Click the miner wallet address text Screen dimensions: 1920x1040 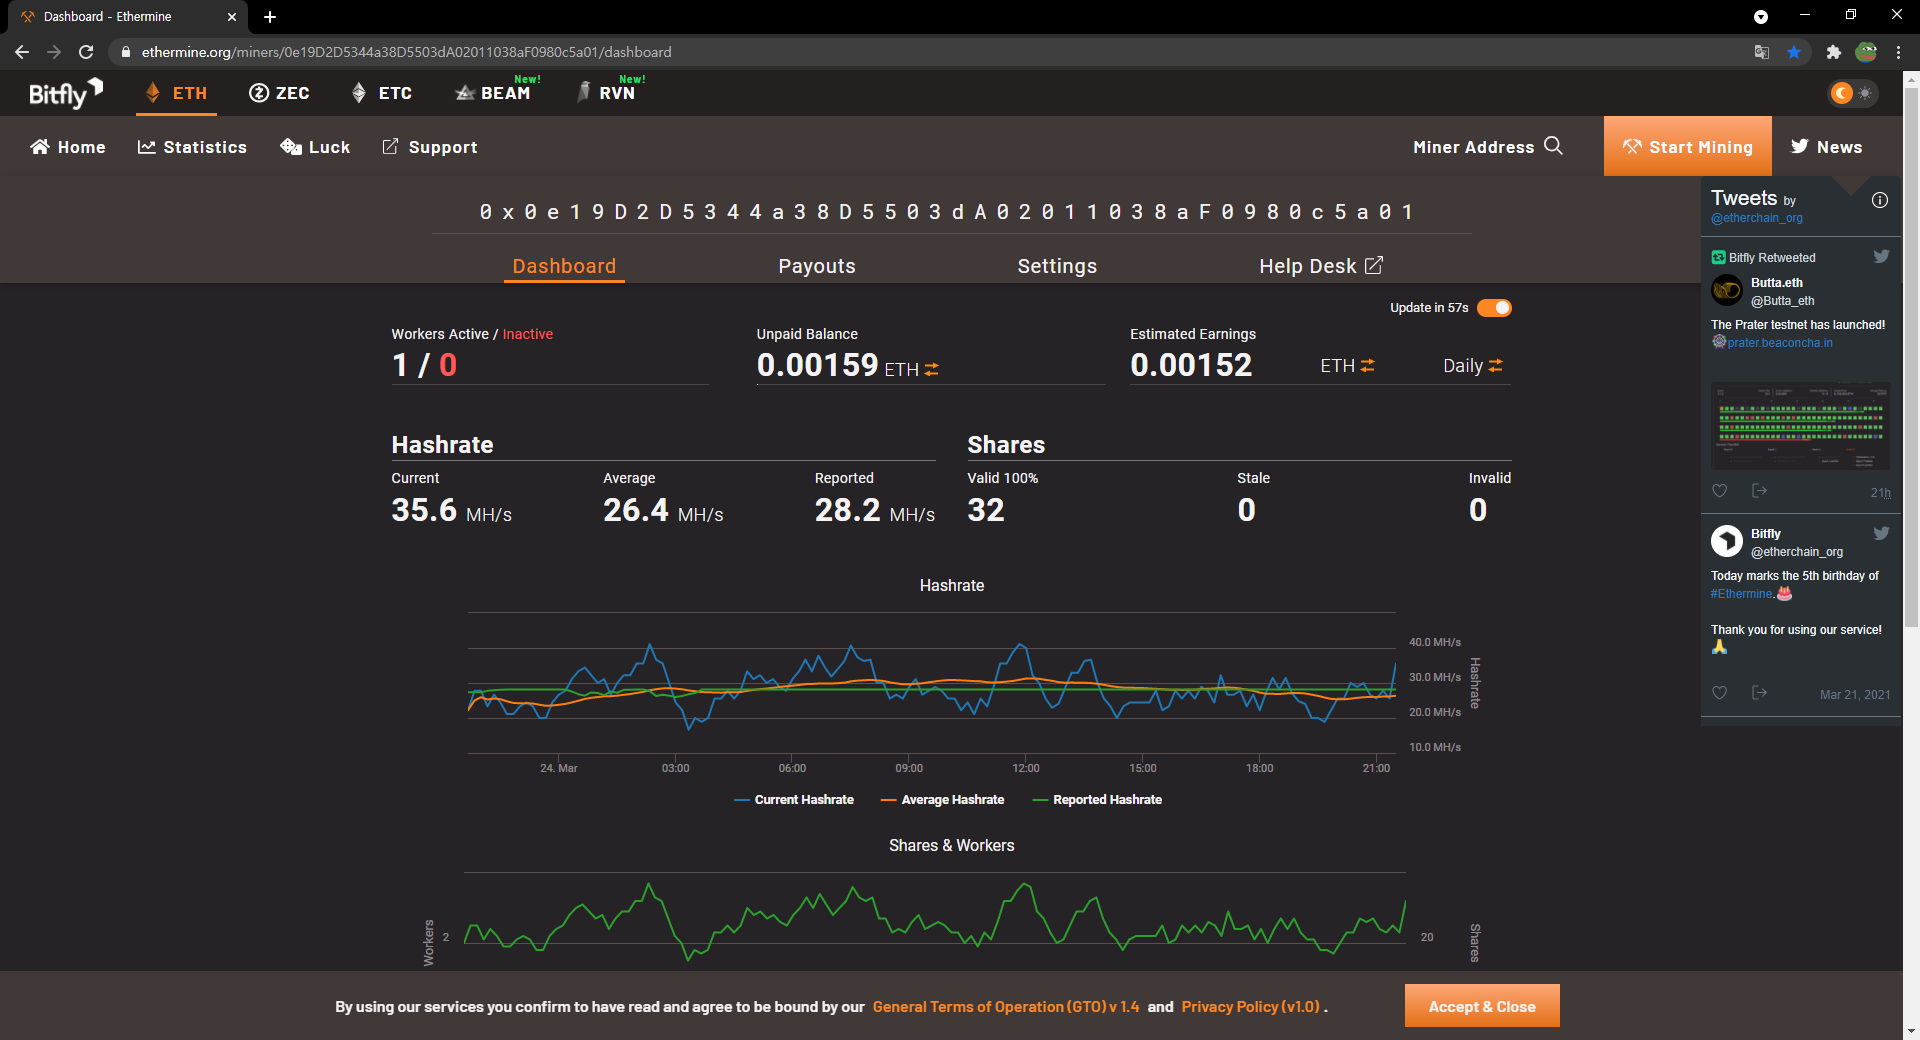tap(947, 212)
